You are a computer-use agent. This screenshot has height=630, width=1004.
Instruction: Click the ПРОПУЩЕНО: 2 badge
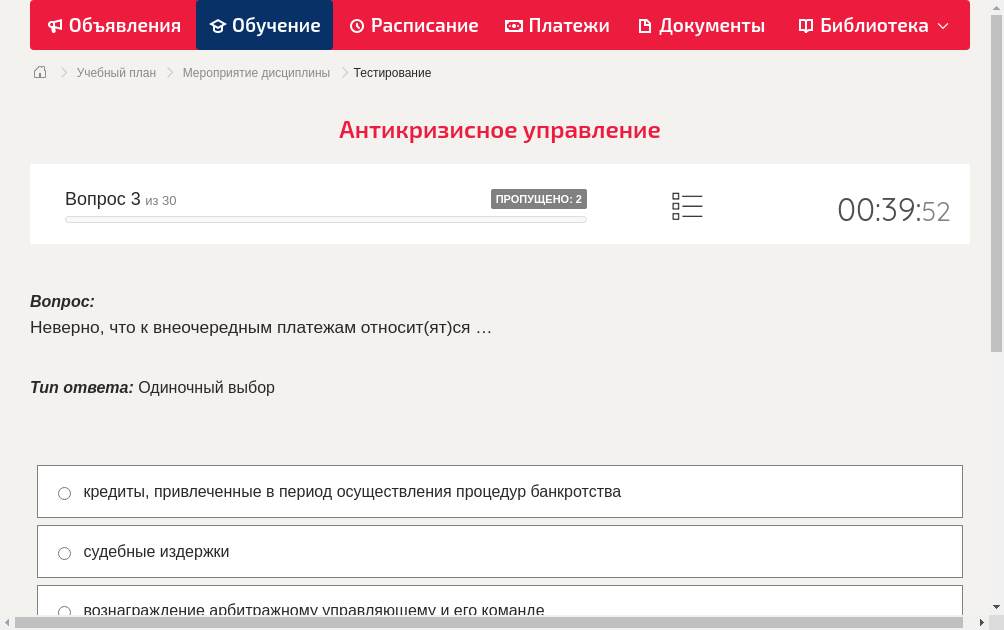pos(540,199)
